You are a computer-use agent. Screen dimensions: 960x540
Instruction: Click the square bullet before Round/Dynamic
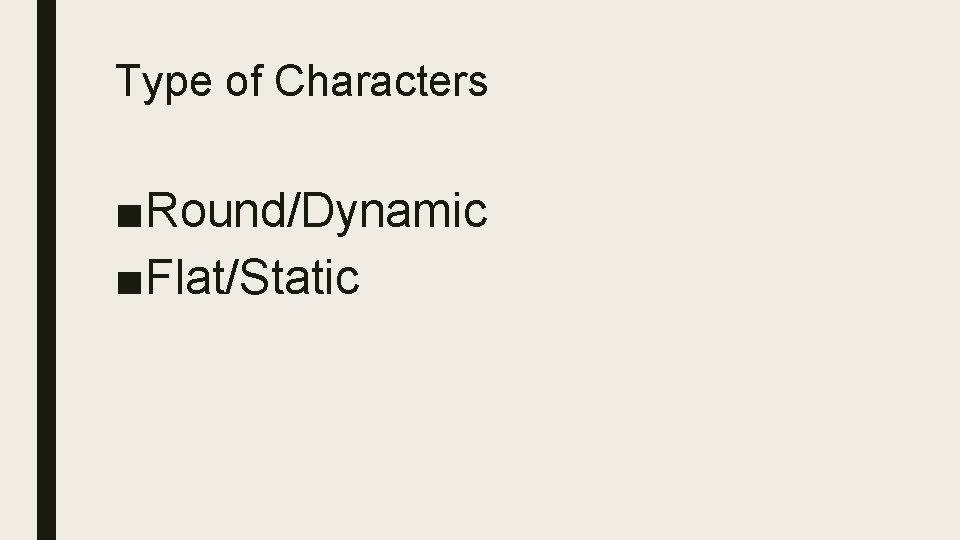pos(129,214)
